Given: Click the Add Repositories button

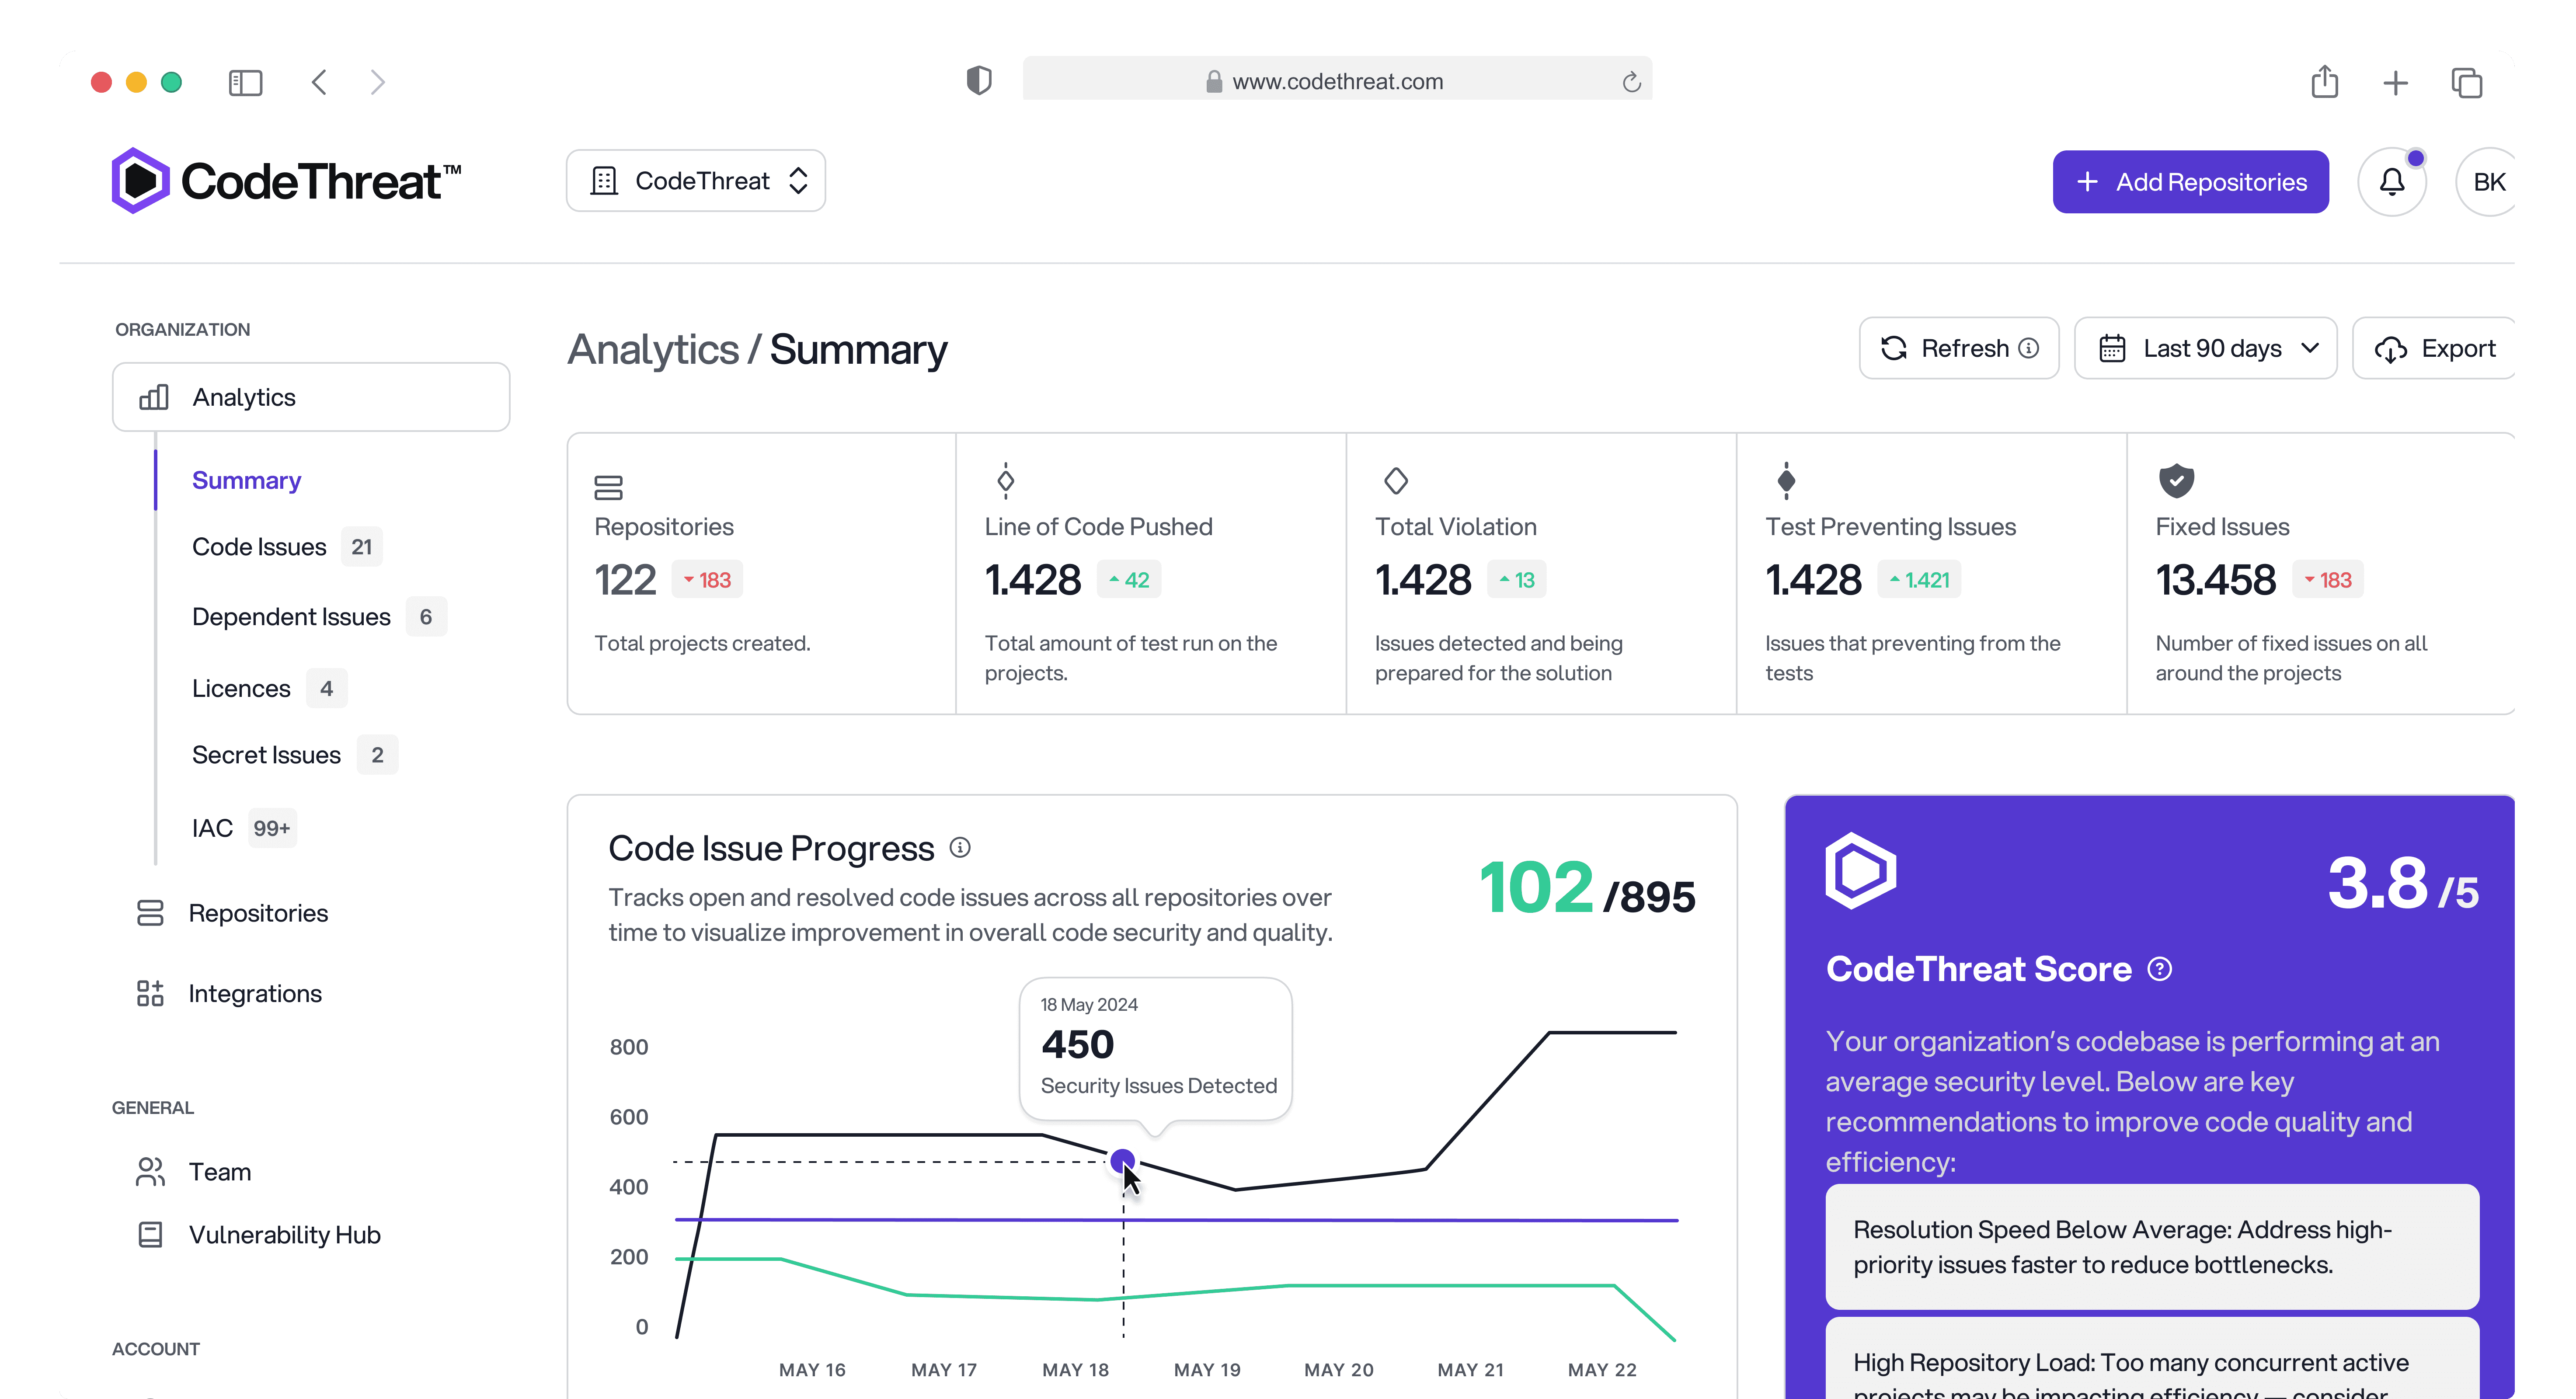Looking at the screenshot, I should [2191, 182].
